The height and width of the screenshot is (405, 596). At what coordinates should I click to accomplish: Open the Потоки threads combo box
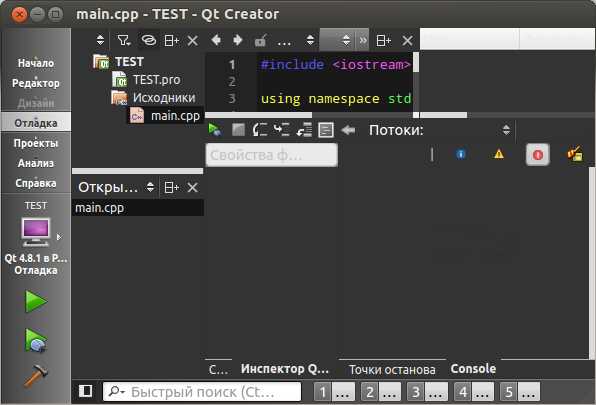point(506,130)
